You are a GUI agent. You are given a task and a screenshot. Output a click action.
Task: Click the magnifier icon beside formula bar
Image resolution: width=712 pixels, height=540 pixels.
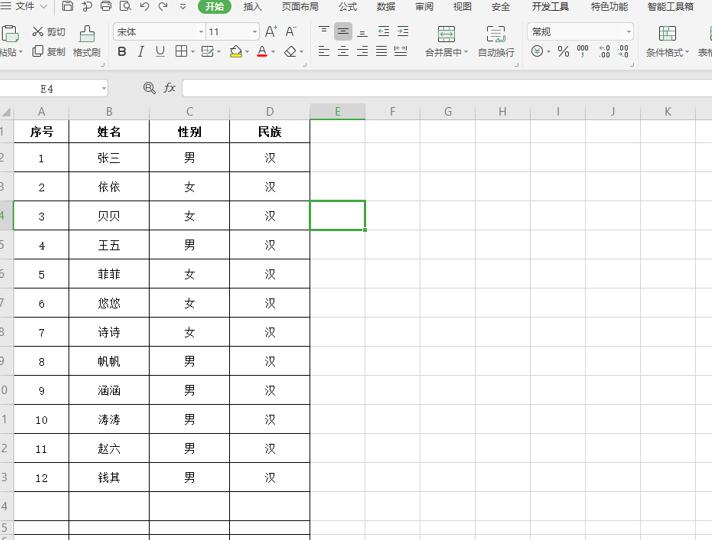tap(149, 88)
